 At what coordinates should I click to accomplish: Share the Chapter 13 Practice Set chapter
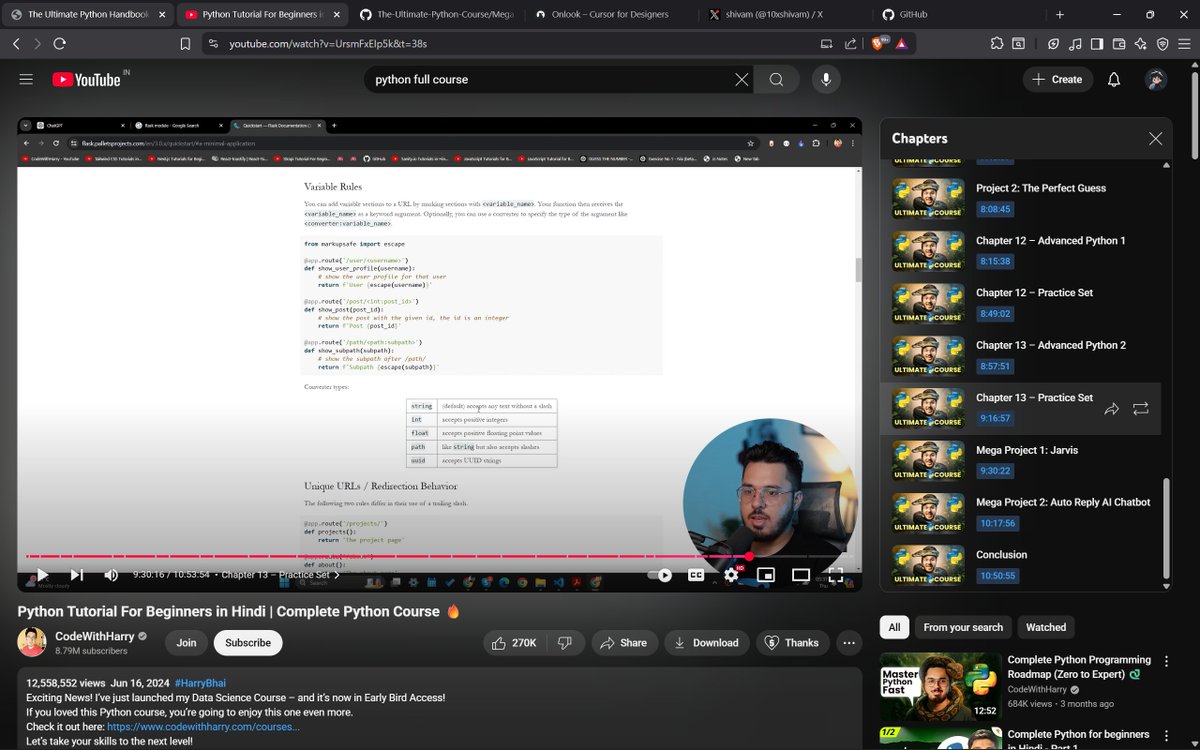tap(1112, 408)
